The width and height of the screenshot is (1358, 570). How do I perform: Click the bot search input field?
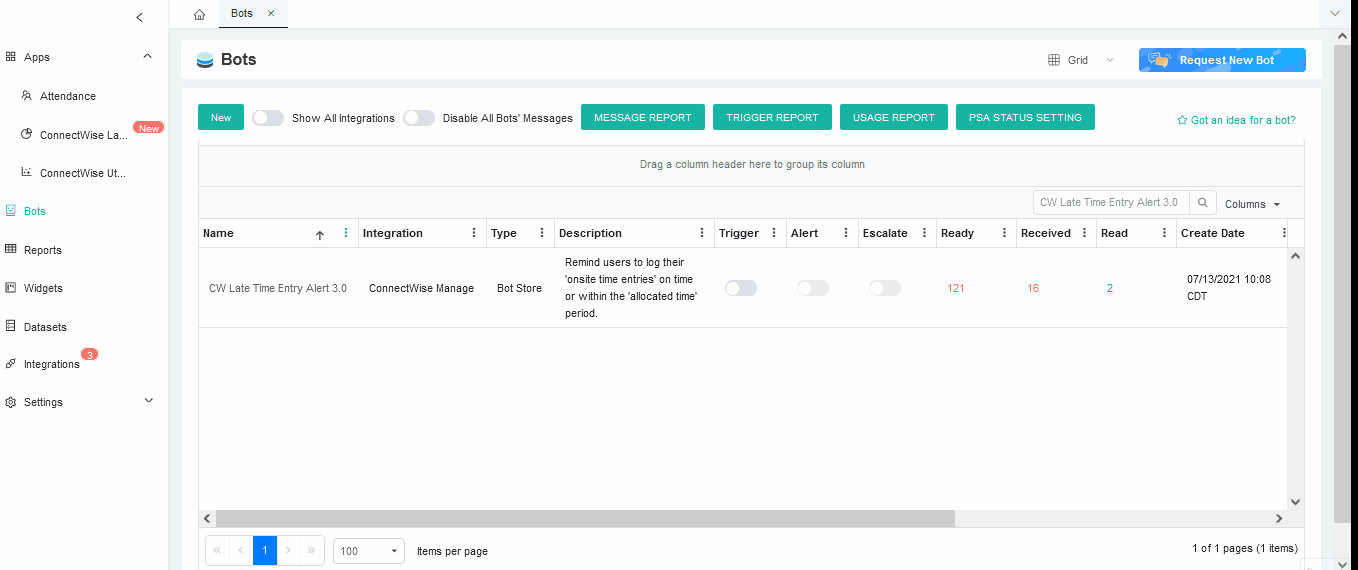point(1110,202)
